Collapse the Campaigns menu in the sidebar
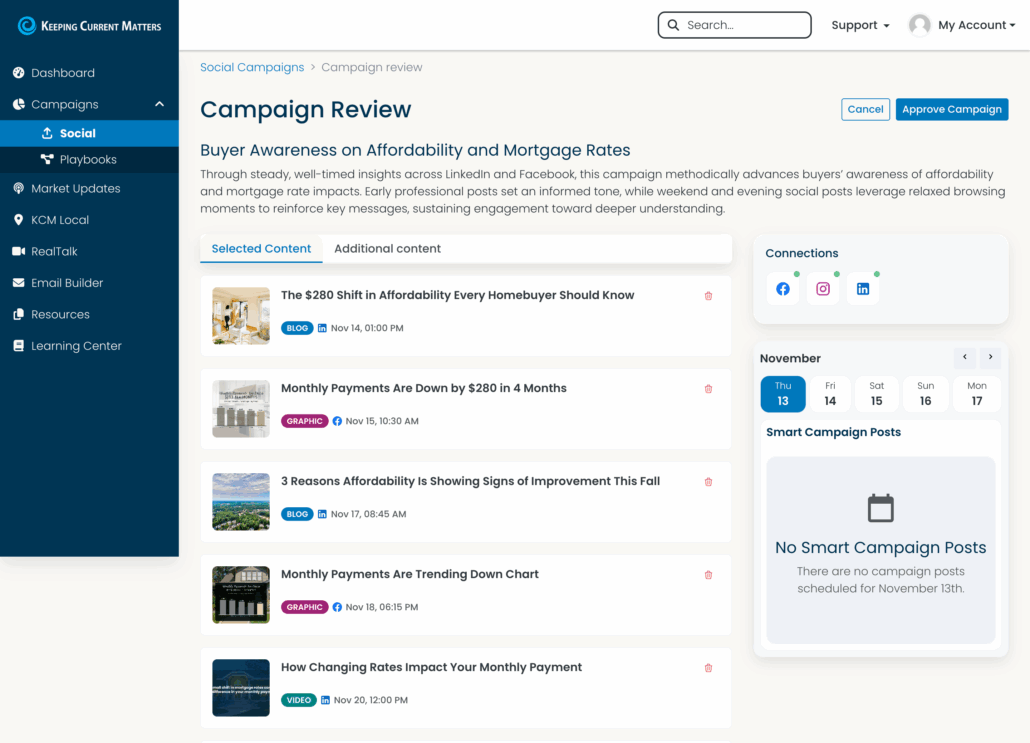Viewport: 1030px width, 743px height. pos(158,103)
